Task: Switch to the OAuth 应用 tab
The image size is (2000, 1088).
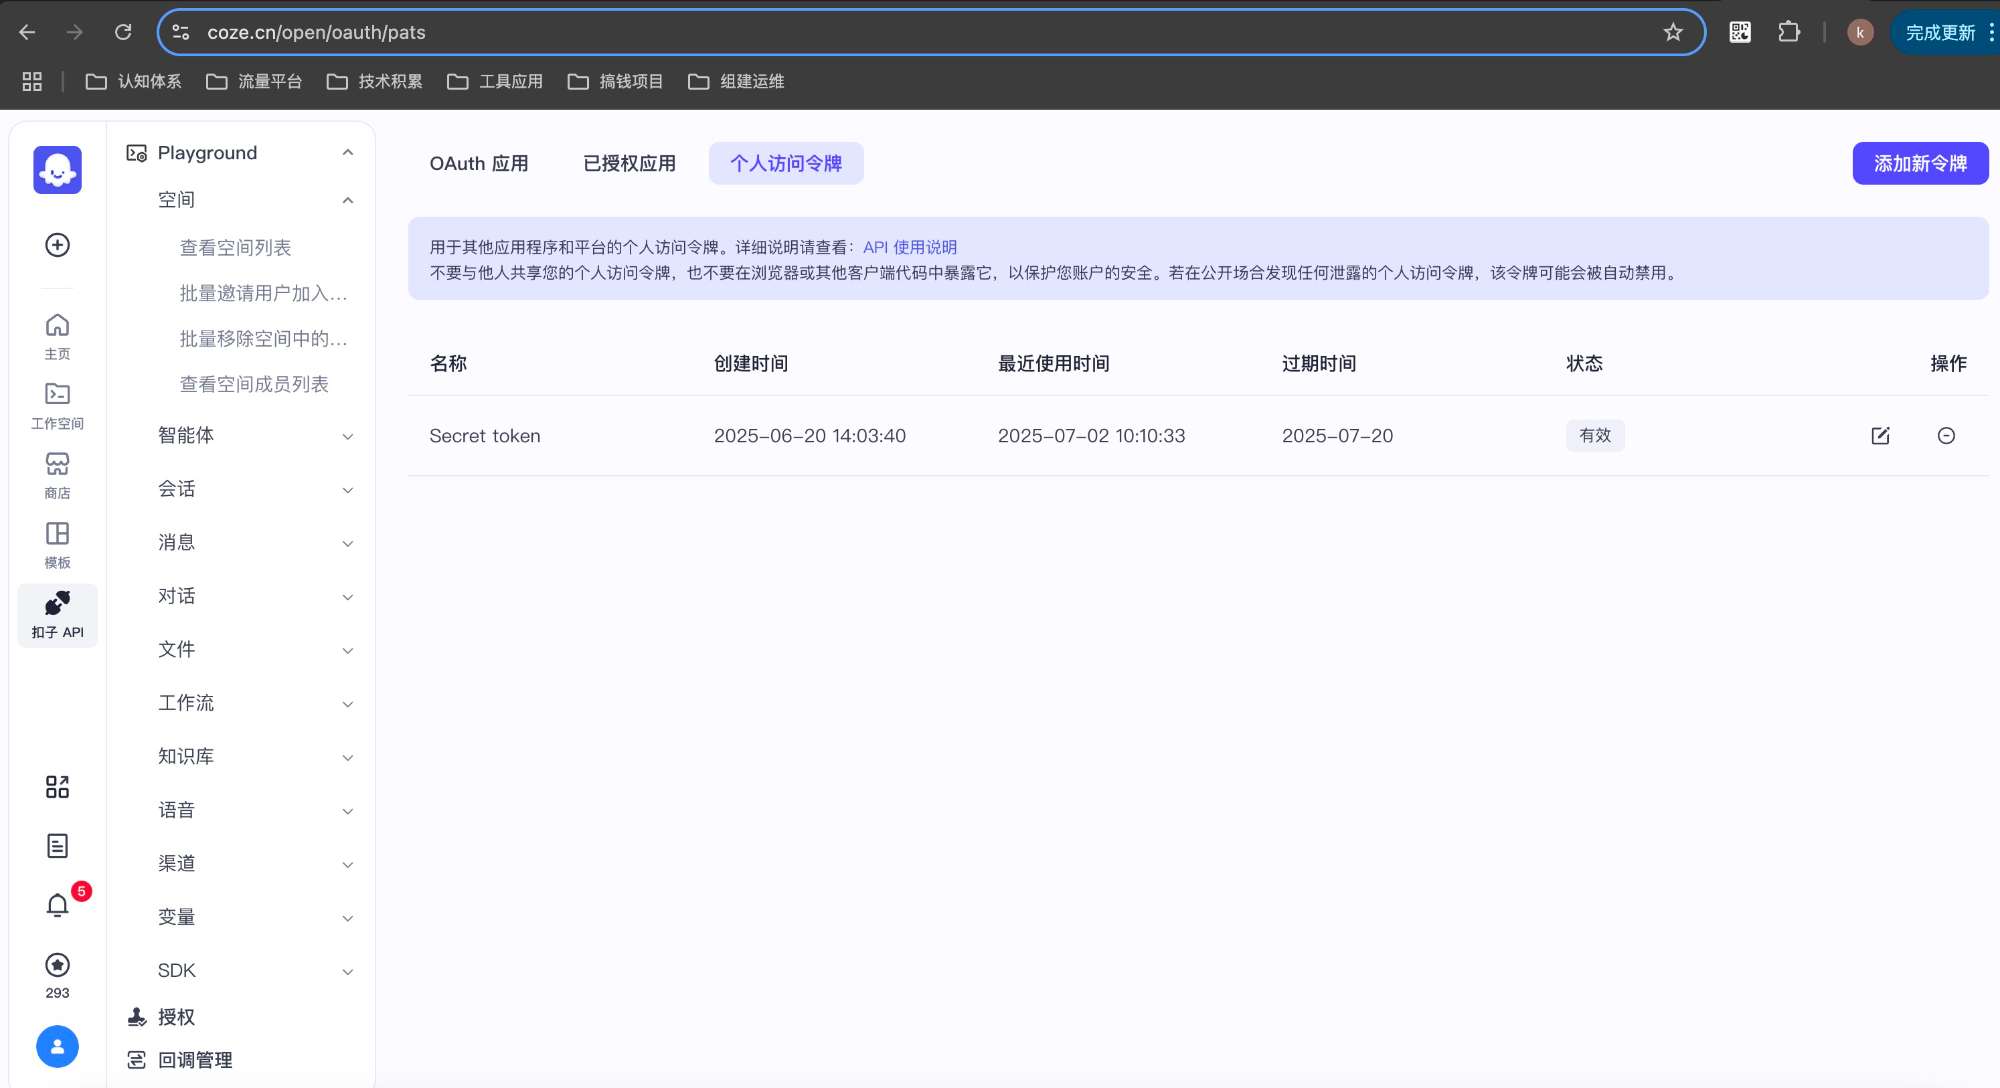Action: (x=479, y=163)
